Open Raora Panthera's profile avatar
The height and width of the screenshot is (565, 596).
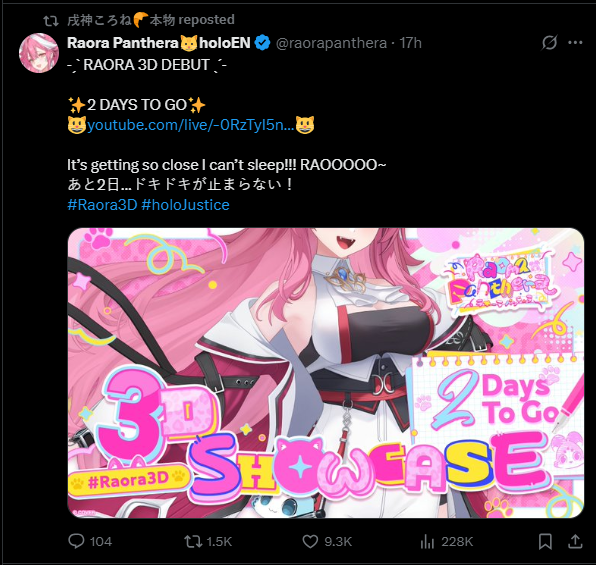(x=39, y=53)
